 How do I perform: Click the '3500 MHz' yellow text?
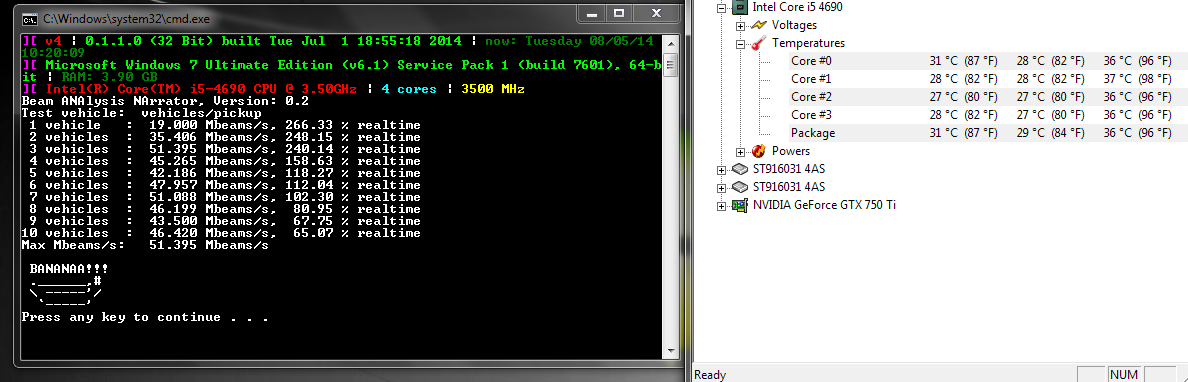pos(492,89)
